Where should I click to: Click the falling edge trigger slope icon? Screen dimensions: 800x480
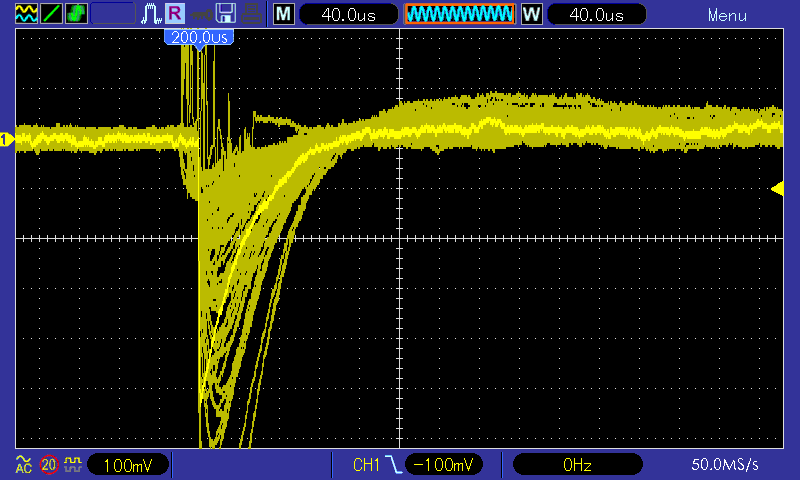coord(393,464)
